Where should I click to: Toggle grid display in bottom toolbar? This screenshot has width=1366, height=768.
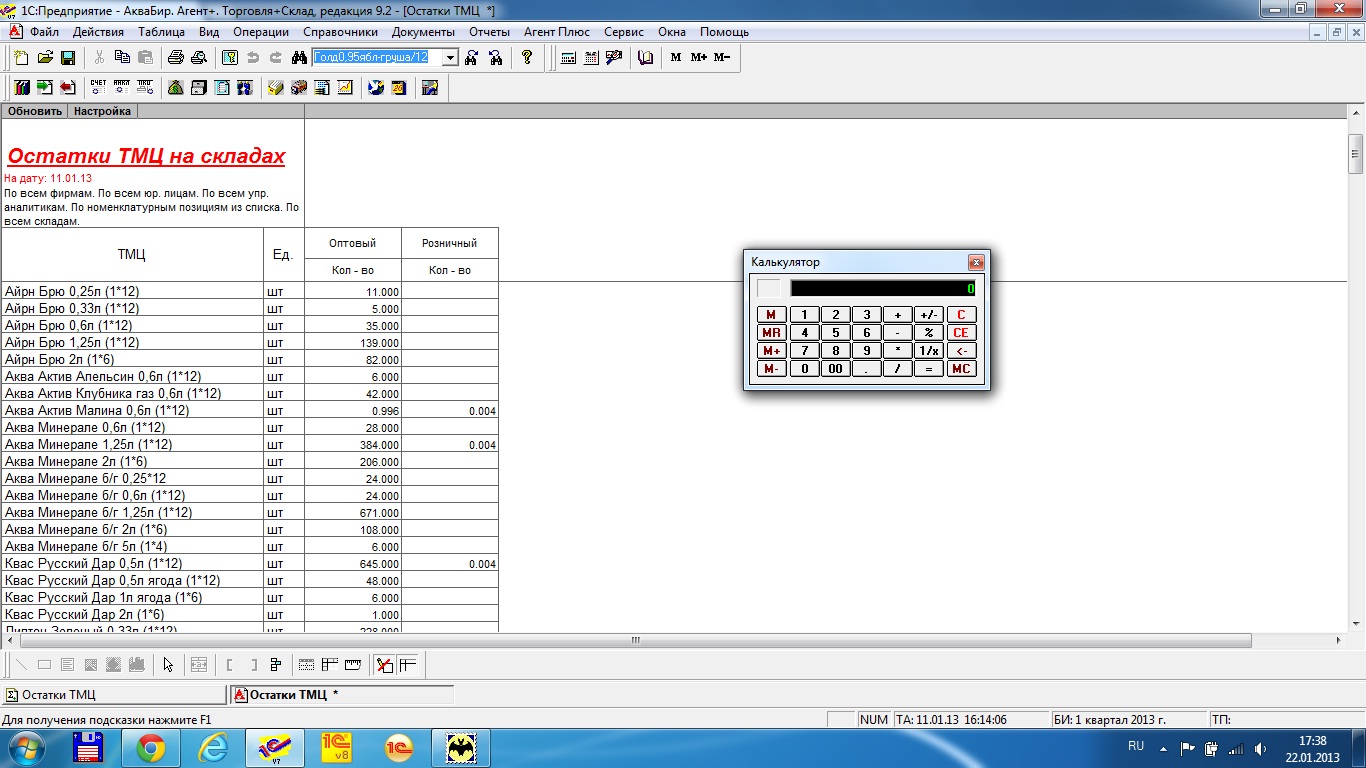pyautogui.click(x=306, y=664)
